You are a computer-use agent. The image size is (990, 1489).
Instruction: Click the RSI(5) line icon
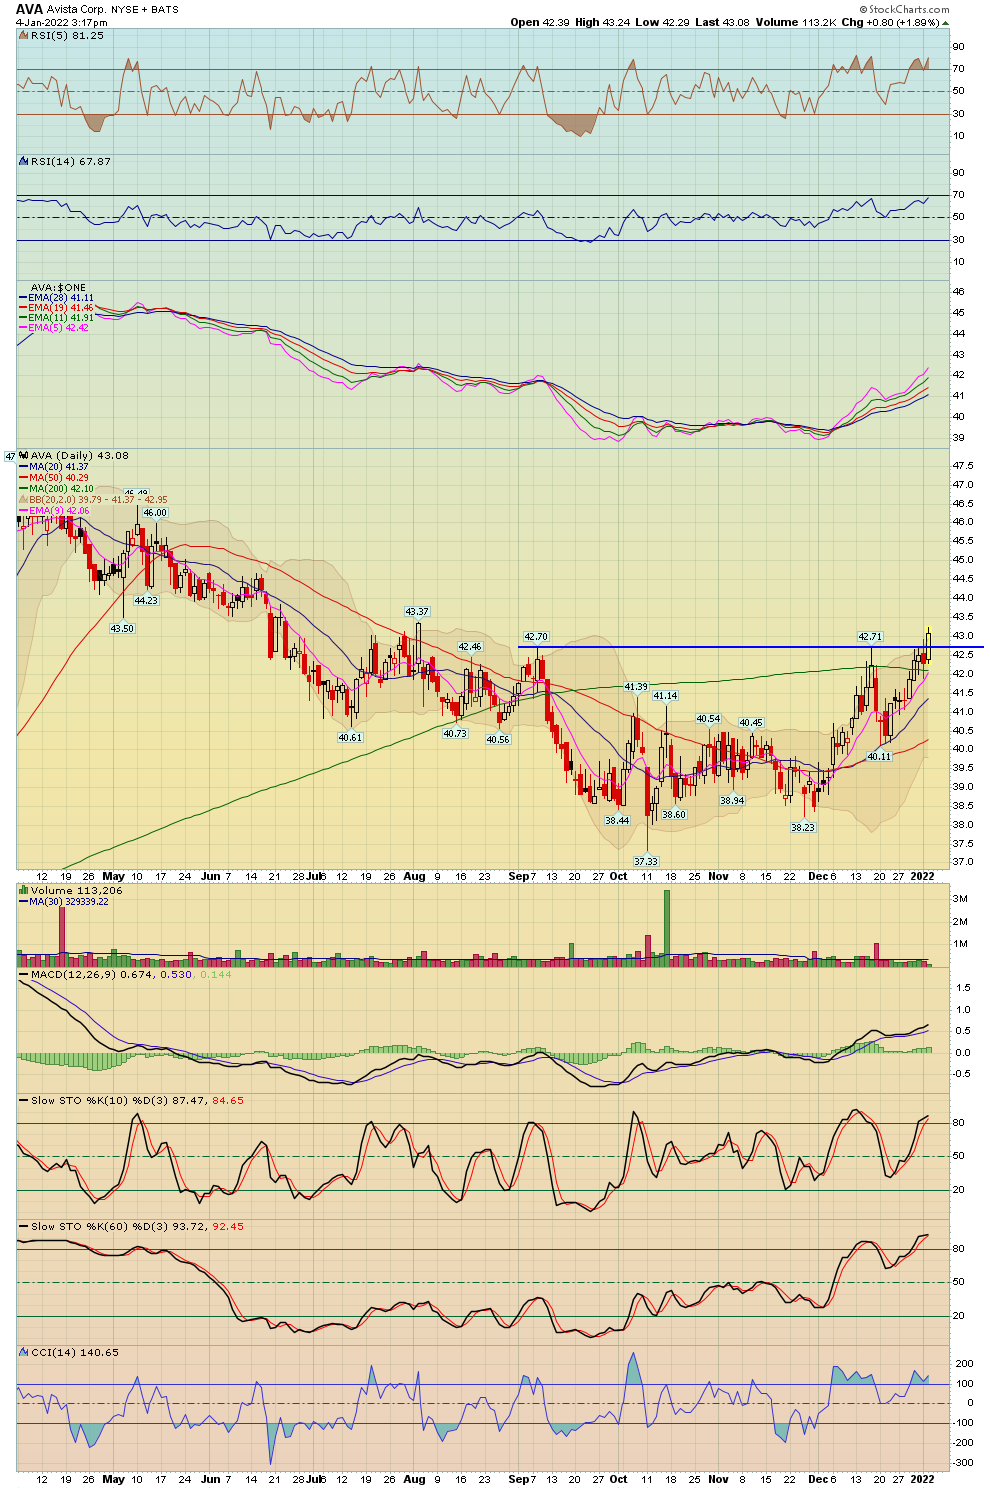pos(24,35)
